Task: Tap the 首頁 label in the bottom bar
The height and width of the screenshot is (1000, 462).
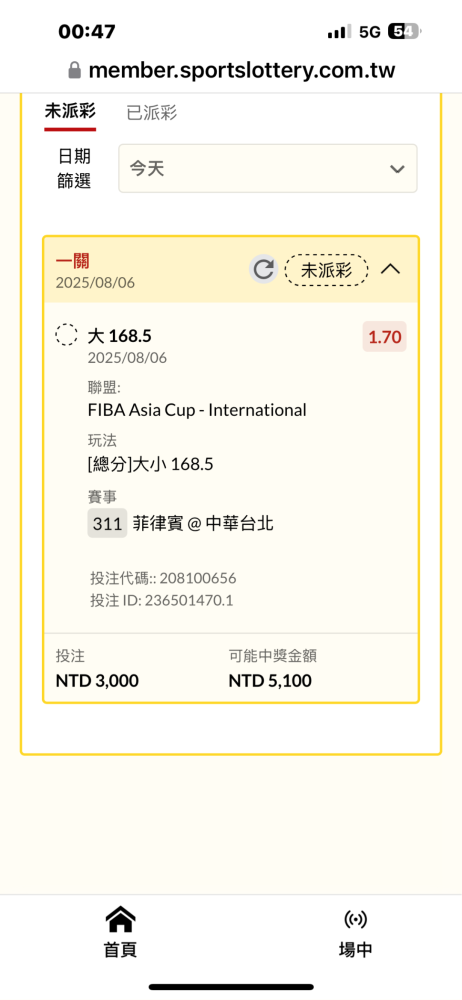Action: point(120,950)
